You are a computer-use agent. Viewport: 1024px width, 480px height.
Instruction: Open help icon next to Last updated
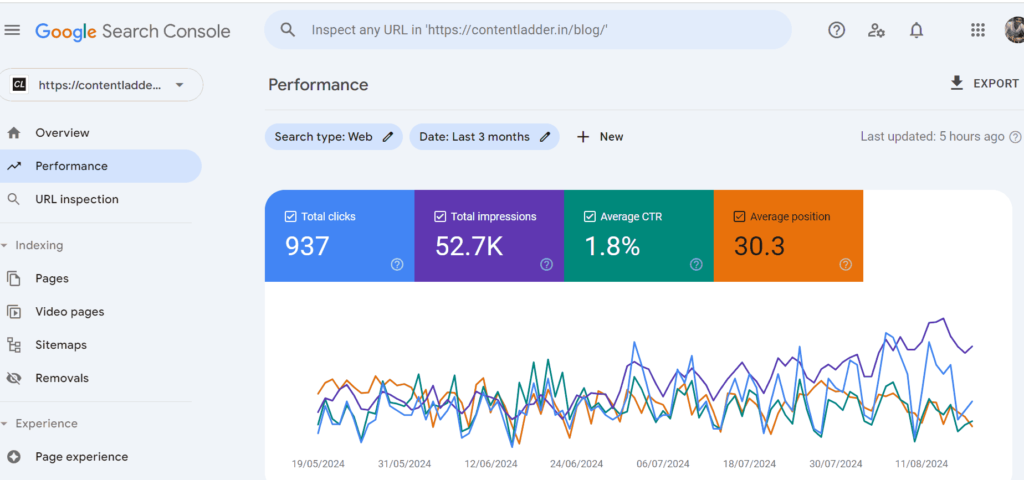click(x=1015, y=136)
